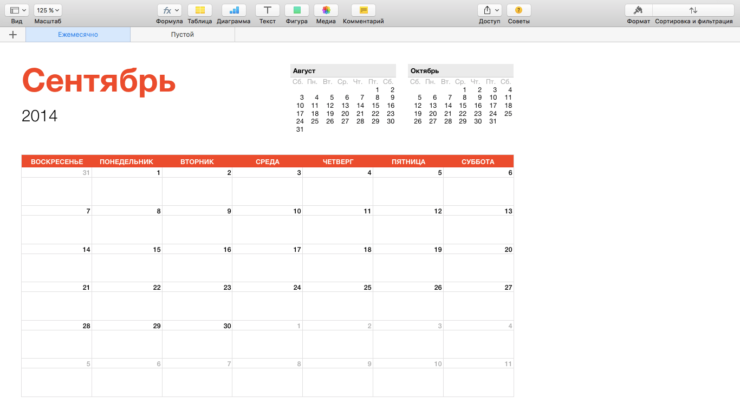Open the Медиа media browser
Viewport: 740px width, 416px height.
coord(326,10)
